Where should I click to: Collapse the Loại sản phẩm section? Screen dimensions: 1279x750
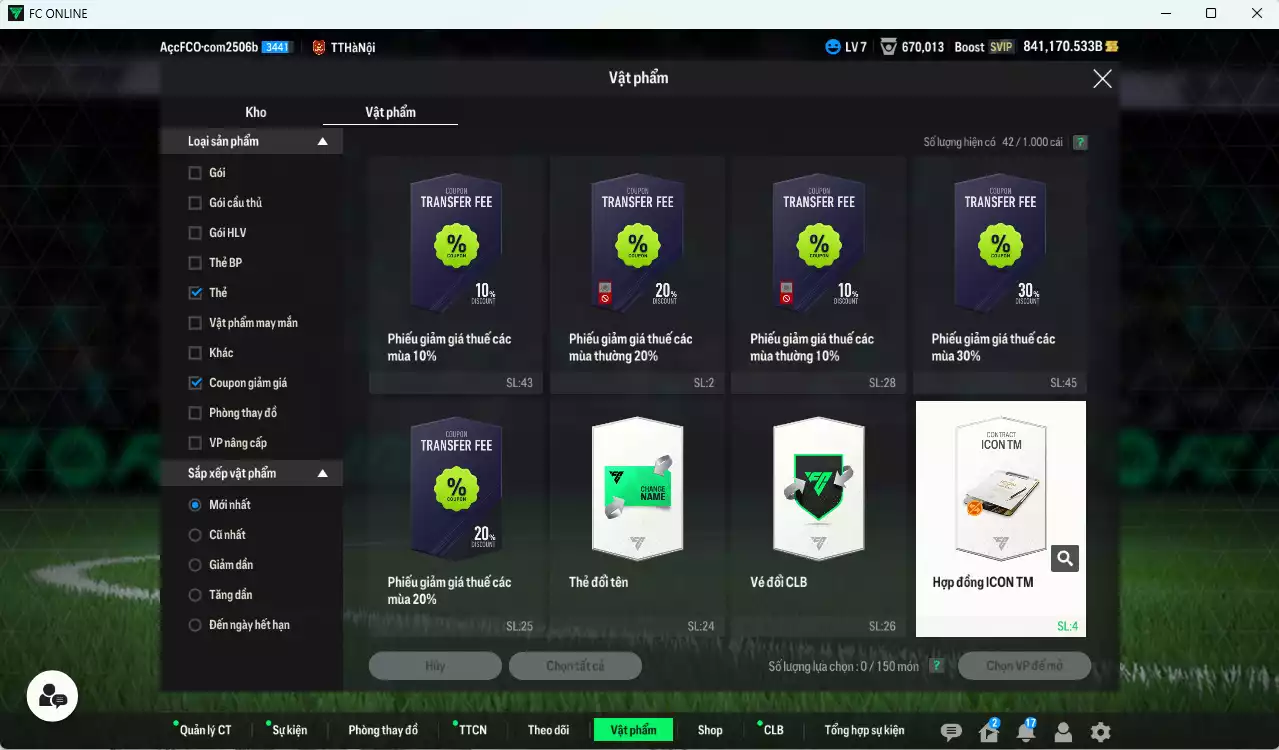[322, 142]
